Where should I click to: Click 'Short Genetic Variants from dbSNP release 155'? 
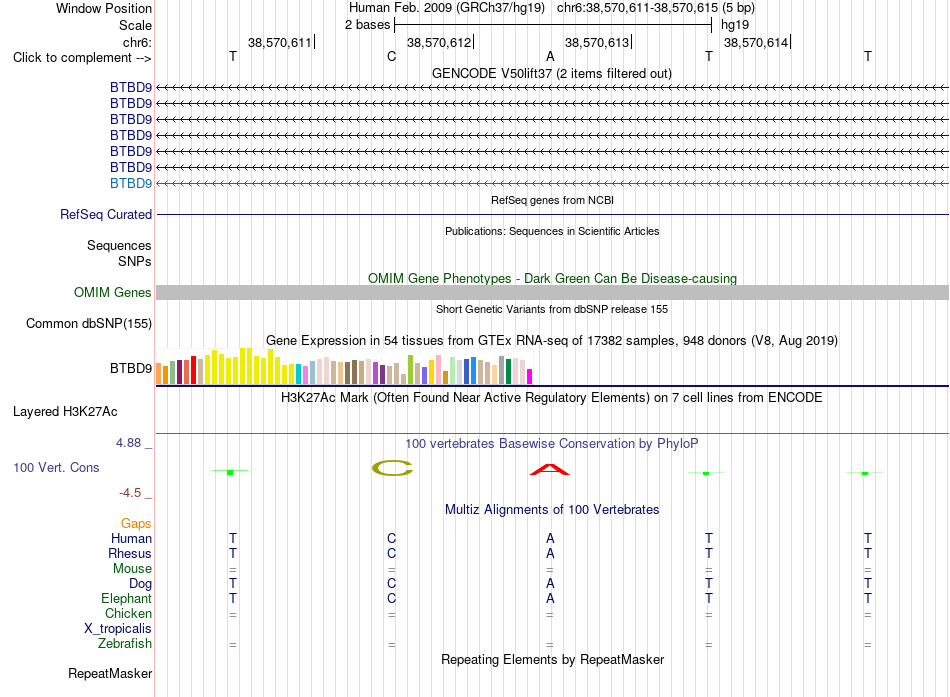(552, 309)
